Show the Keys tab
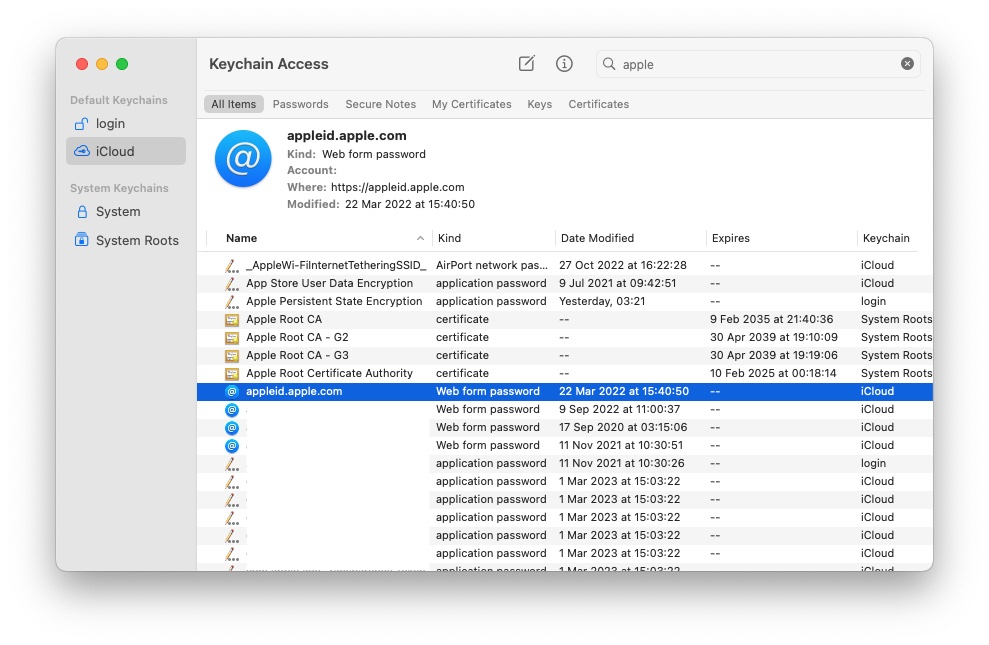This screenshot has width=989, height=645. pyautogui.click(x=539, y=104)
